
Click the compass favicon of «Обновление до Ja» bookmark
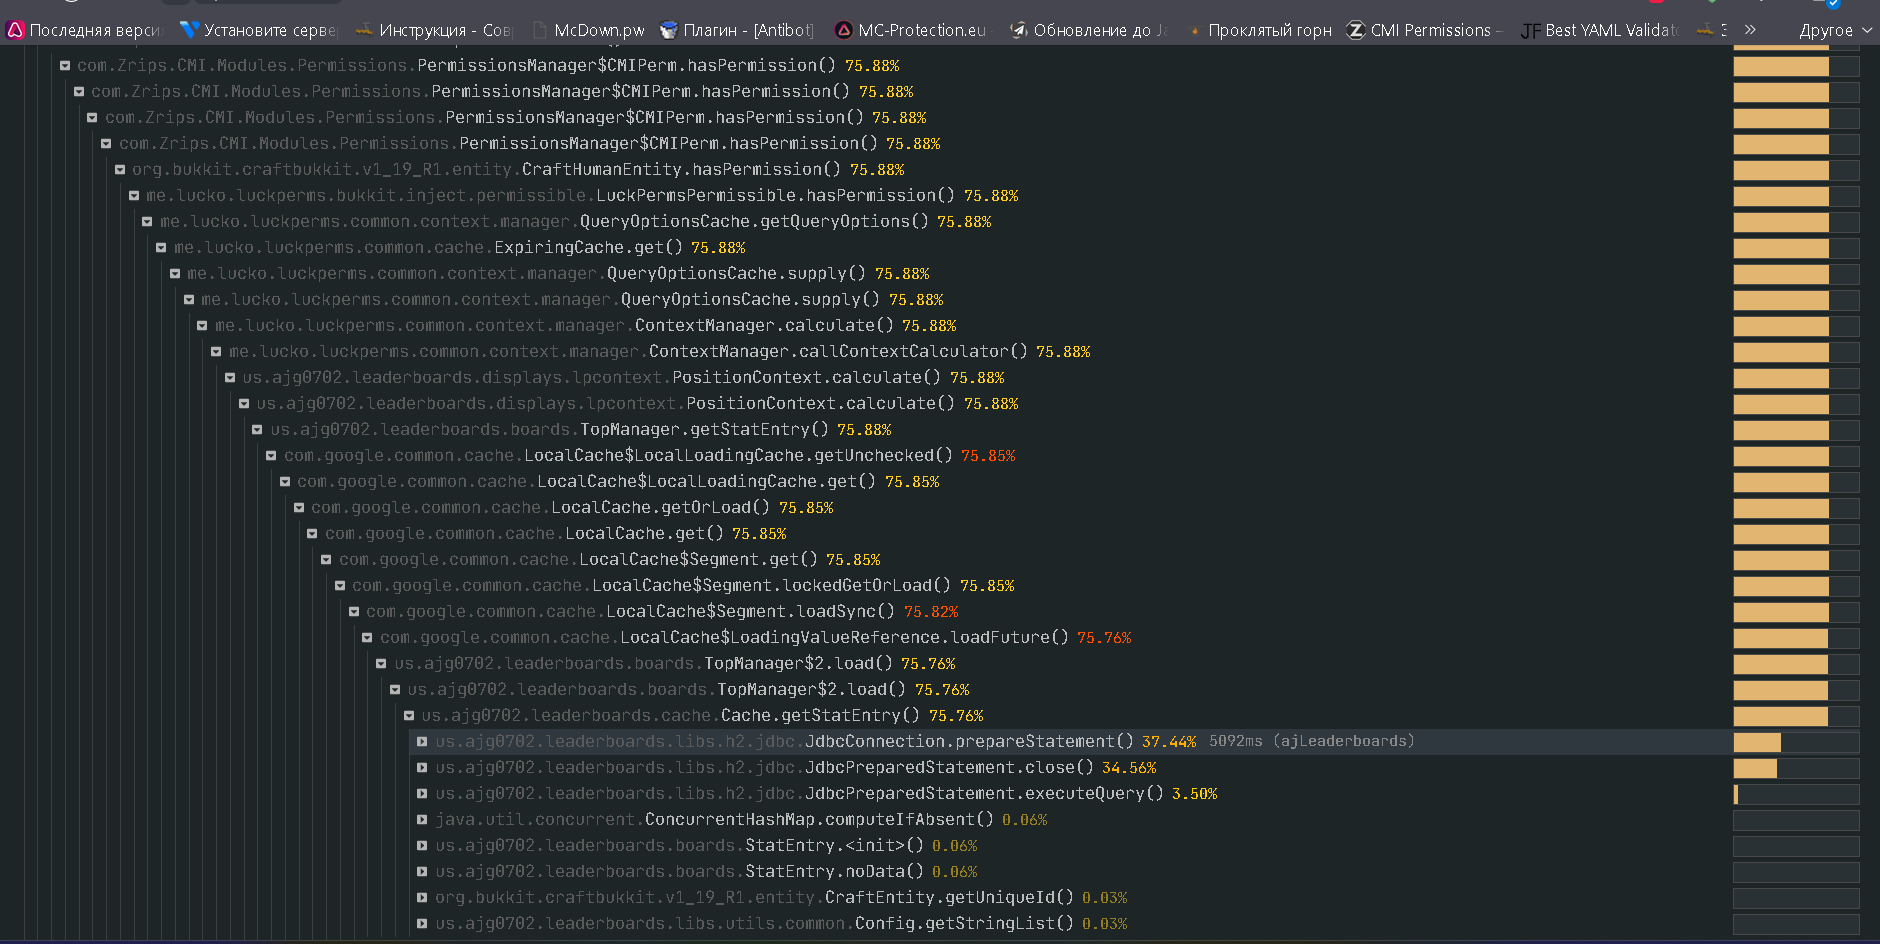pyautogui.click(x=1019, y=30)
